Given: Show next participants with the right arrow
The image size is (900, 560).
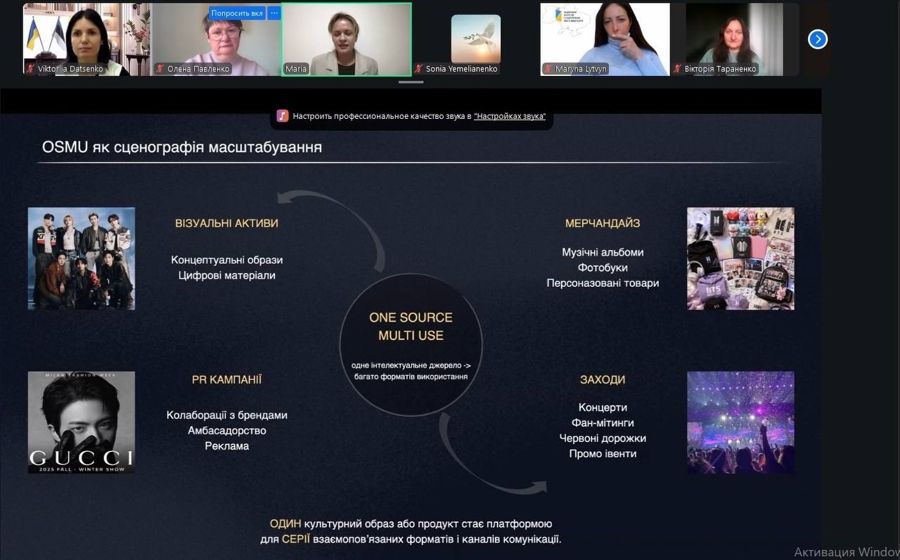Looking at the screenshot, I should (817, 39).
